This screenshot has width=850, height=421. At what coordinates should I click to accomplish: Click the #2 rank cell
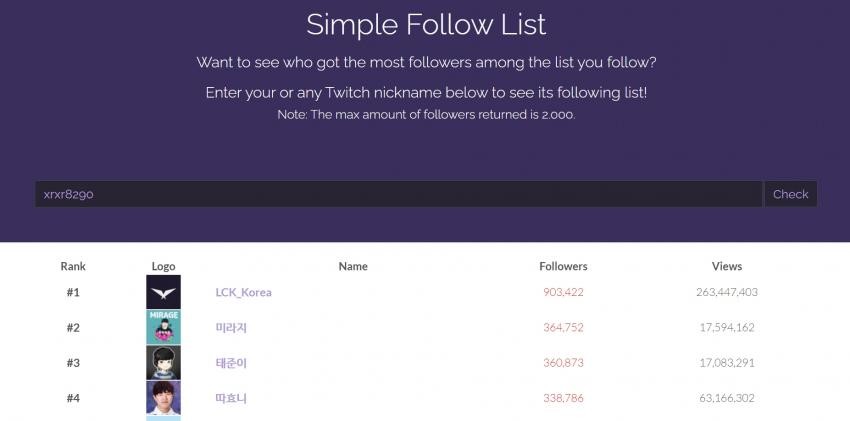pos(73,327)
